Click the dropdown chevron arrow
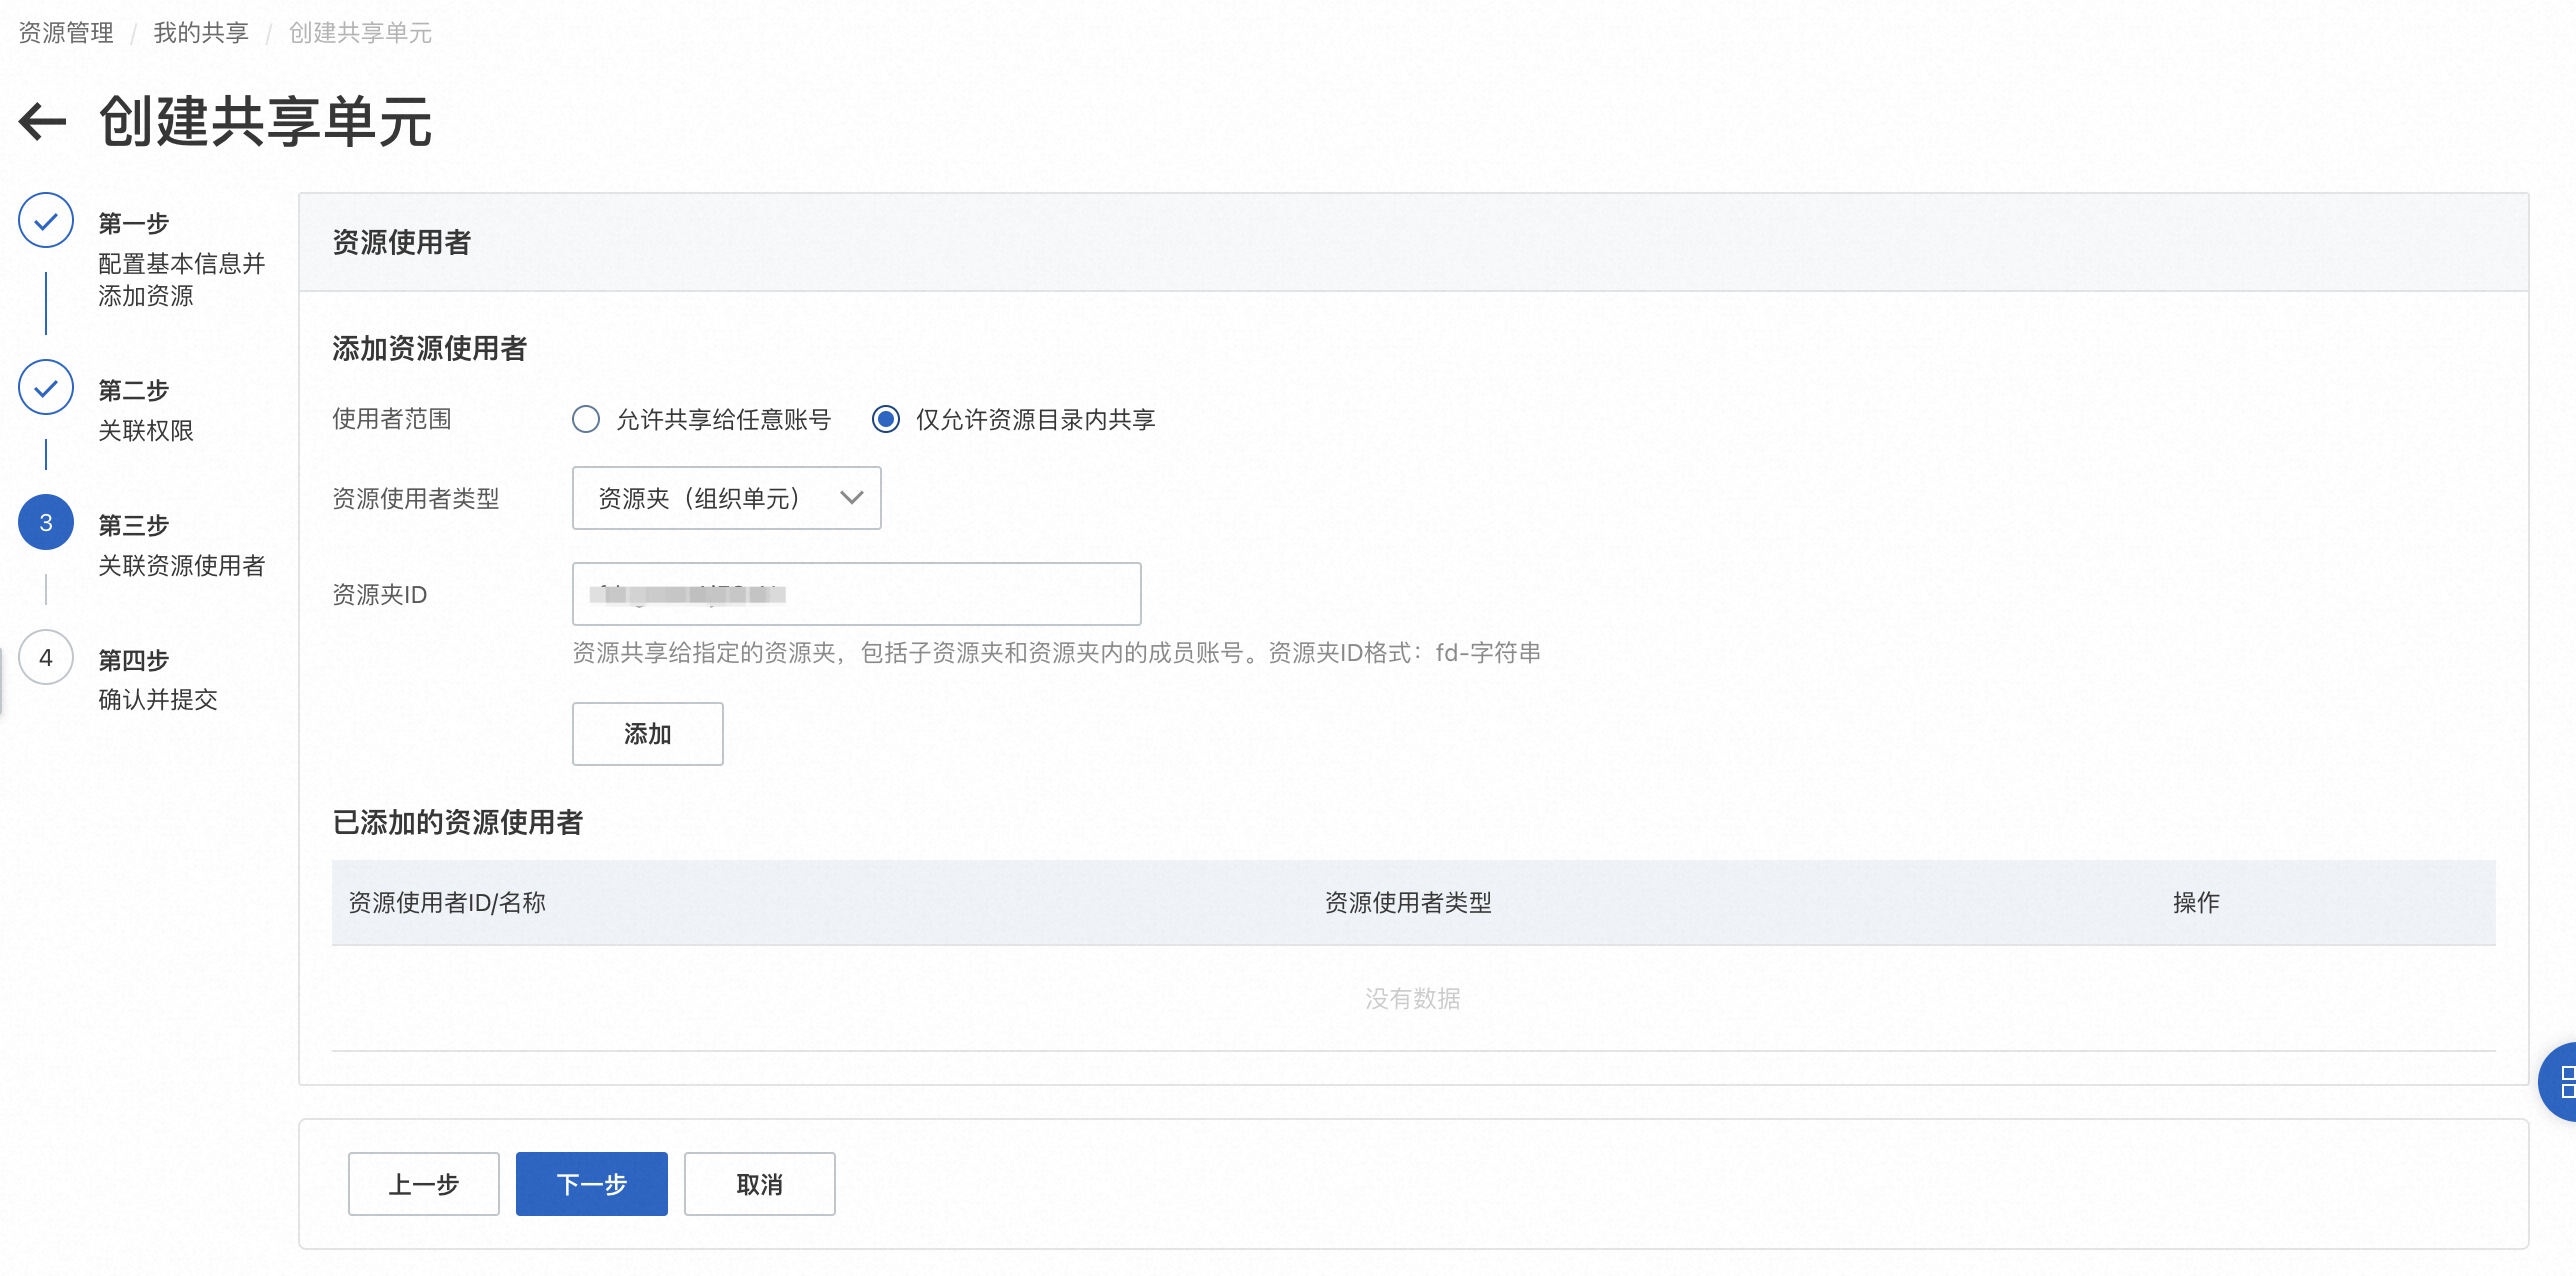The image size is (2576, 1276). coord(851,498)
